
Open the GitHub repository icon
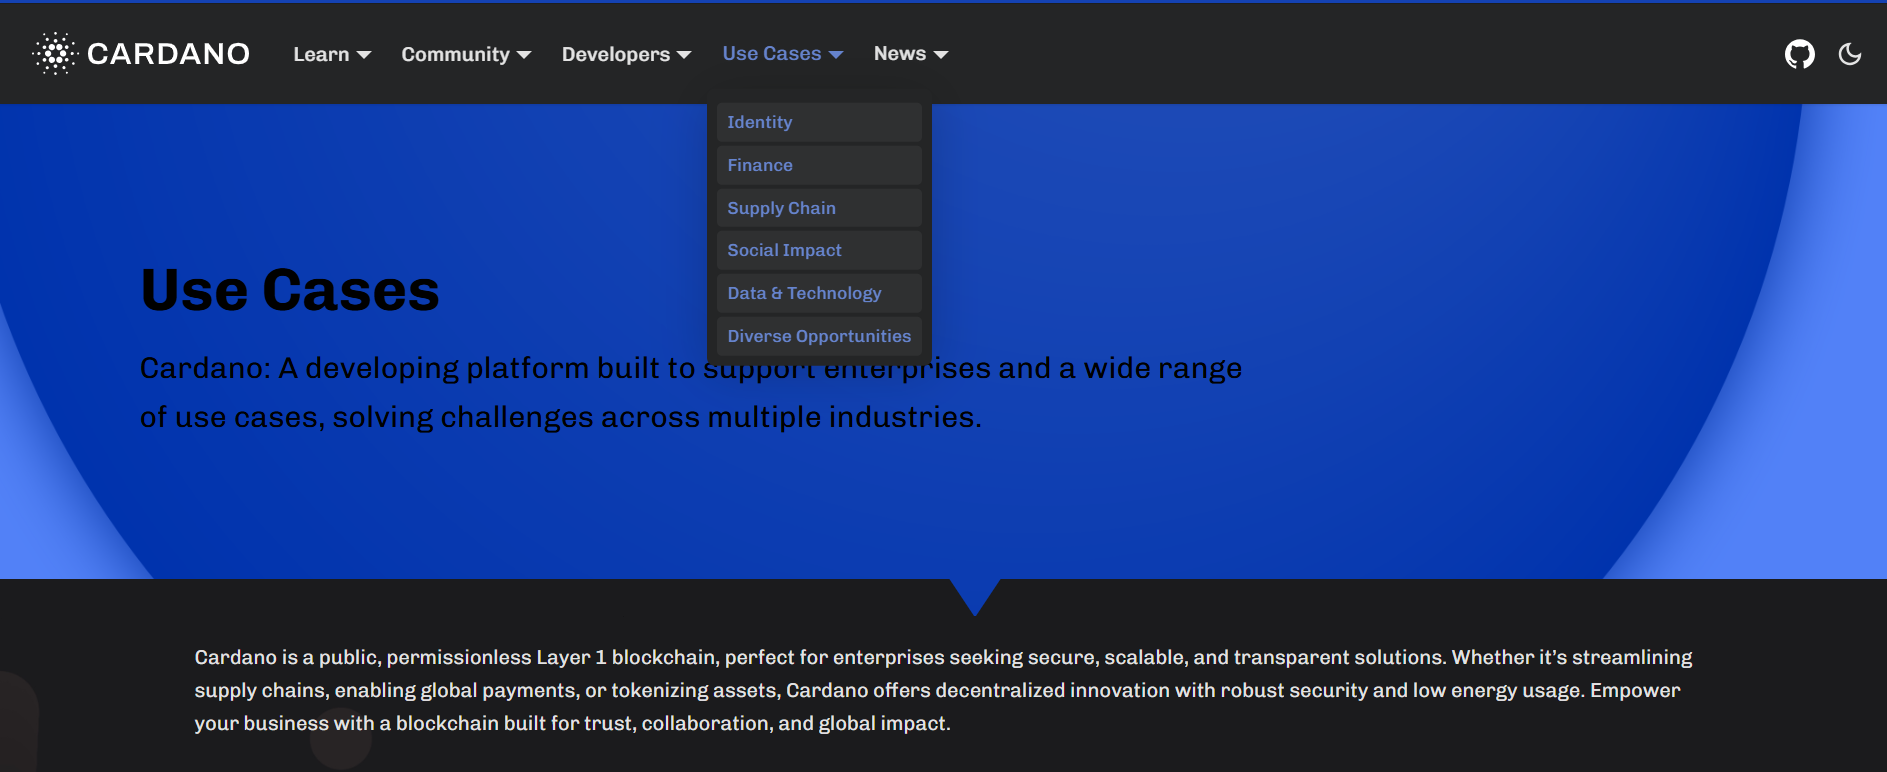coord(1799,54)
